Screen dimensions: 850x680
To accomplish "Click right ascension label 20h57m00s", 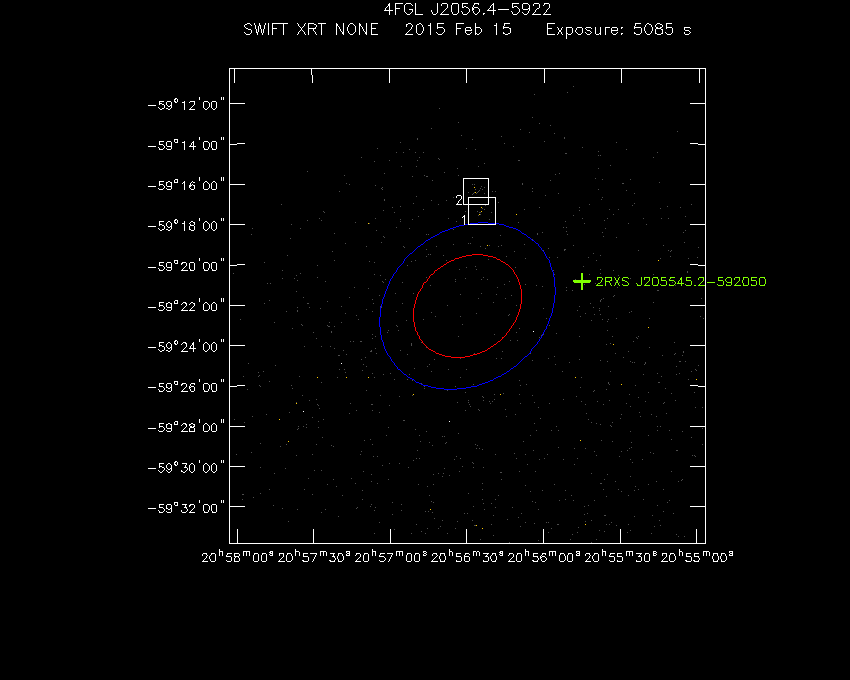I will (x=391, y=557).
